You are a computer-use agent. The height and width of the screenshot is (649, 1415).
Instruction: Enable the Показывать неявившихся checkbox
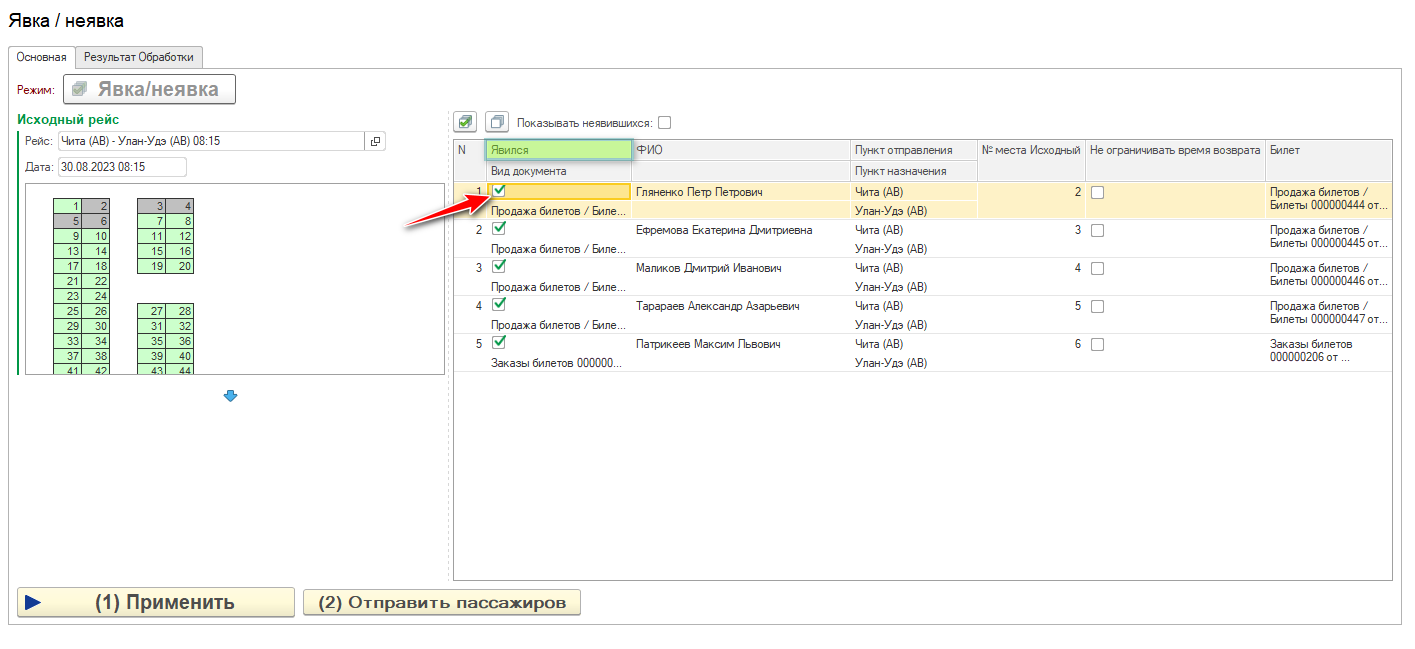[x=665, y=123]
